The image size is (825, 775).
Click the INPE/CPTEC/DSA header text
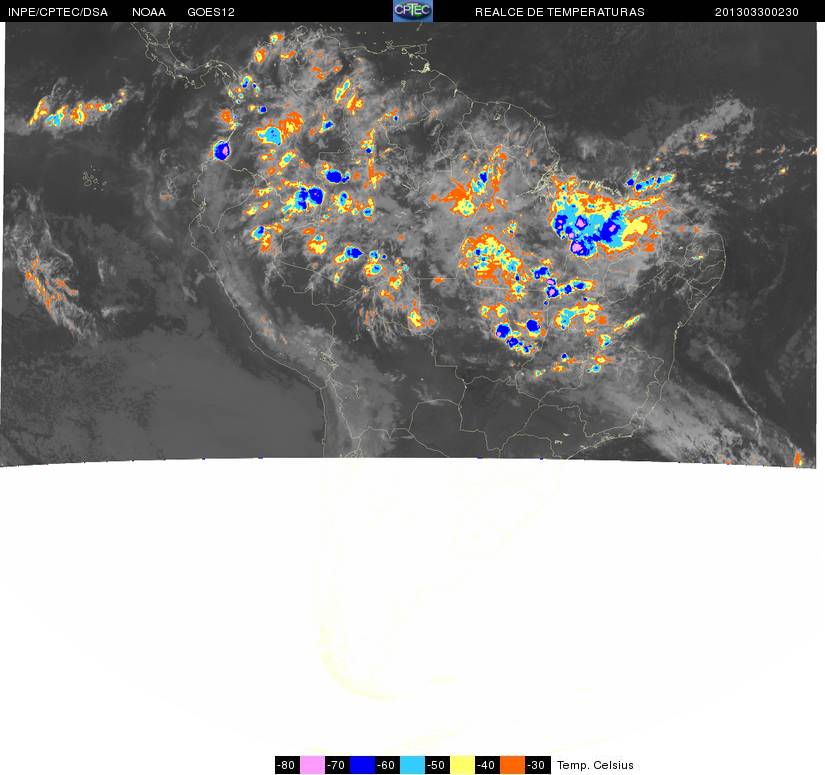(58, 12)
